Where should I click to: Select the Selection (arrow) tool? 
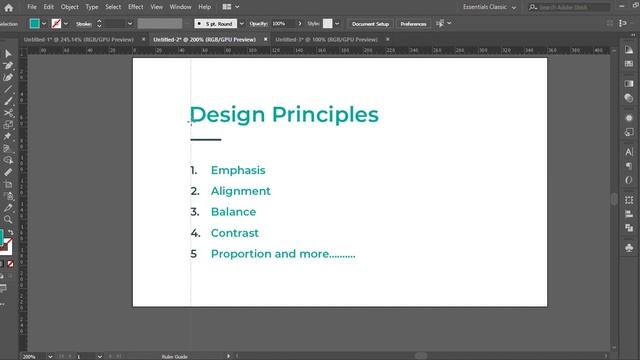[8, 54]
